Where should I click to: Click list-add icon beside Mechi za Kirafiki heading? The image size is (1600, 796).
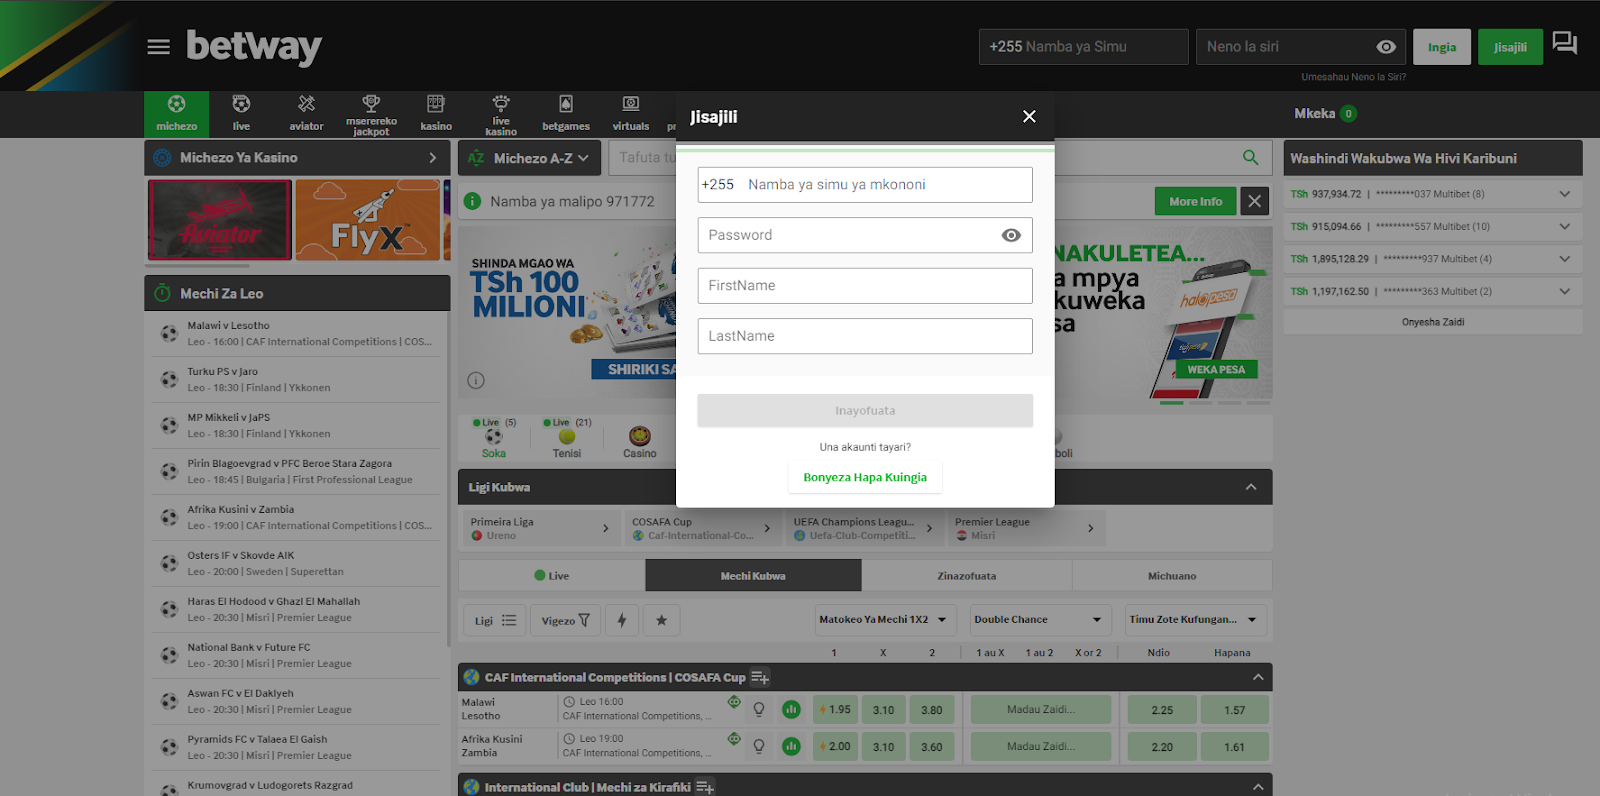point(705,788)
